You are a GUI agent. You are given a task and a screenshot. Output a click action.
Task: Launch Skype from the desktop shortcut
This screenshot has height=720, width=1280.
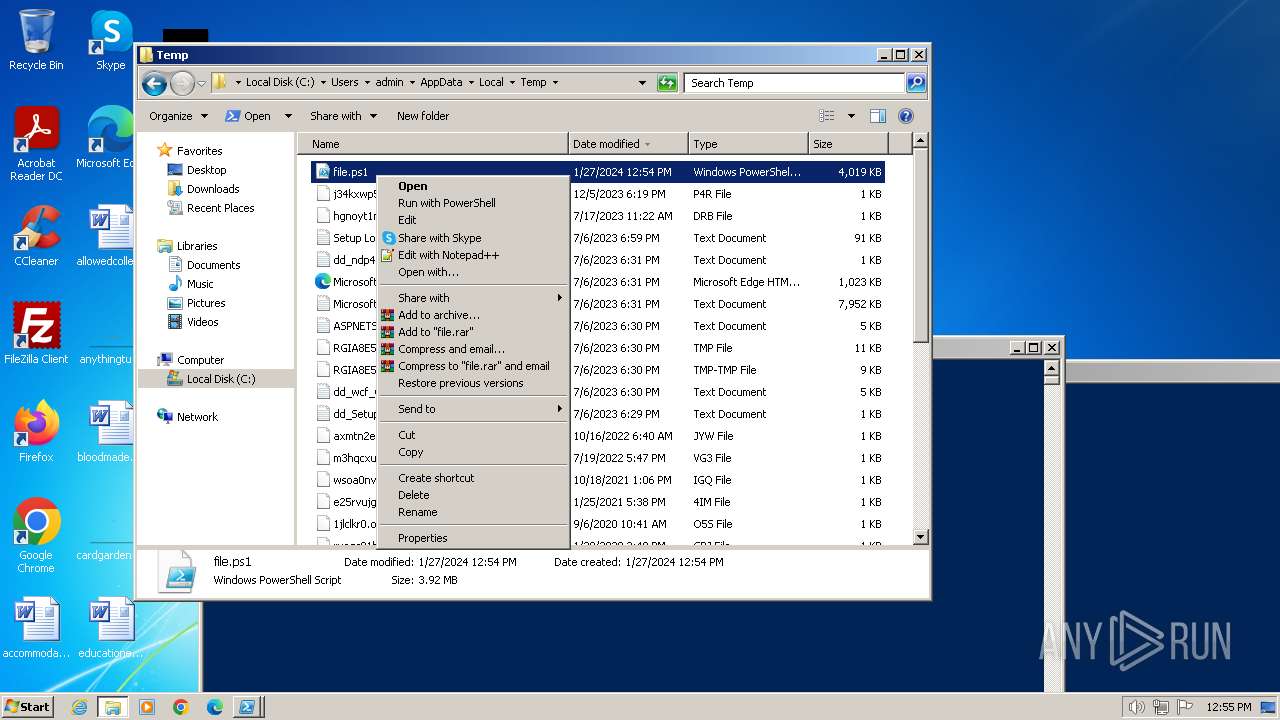[x=110, y=40]
